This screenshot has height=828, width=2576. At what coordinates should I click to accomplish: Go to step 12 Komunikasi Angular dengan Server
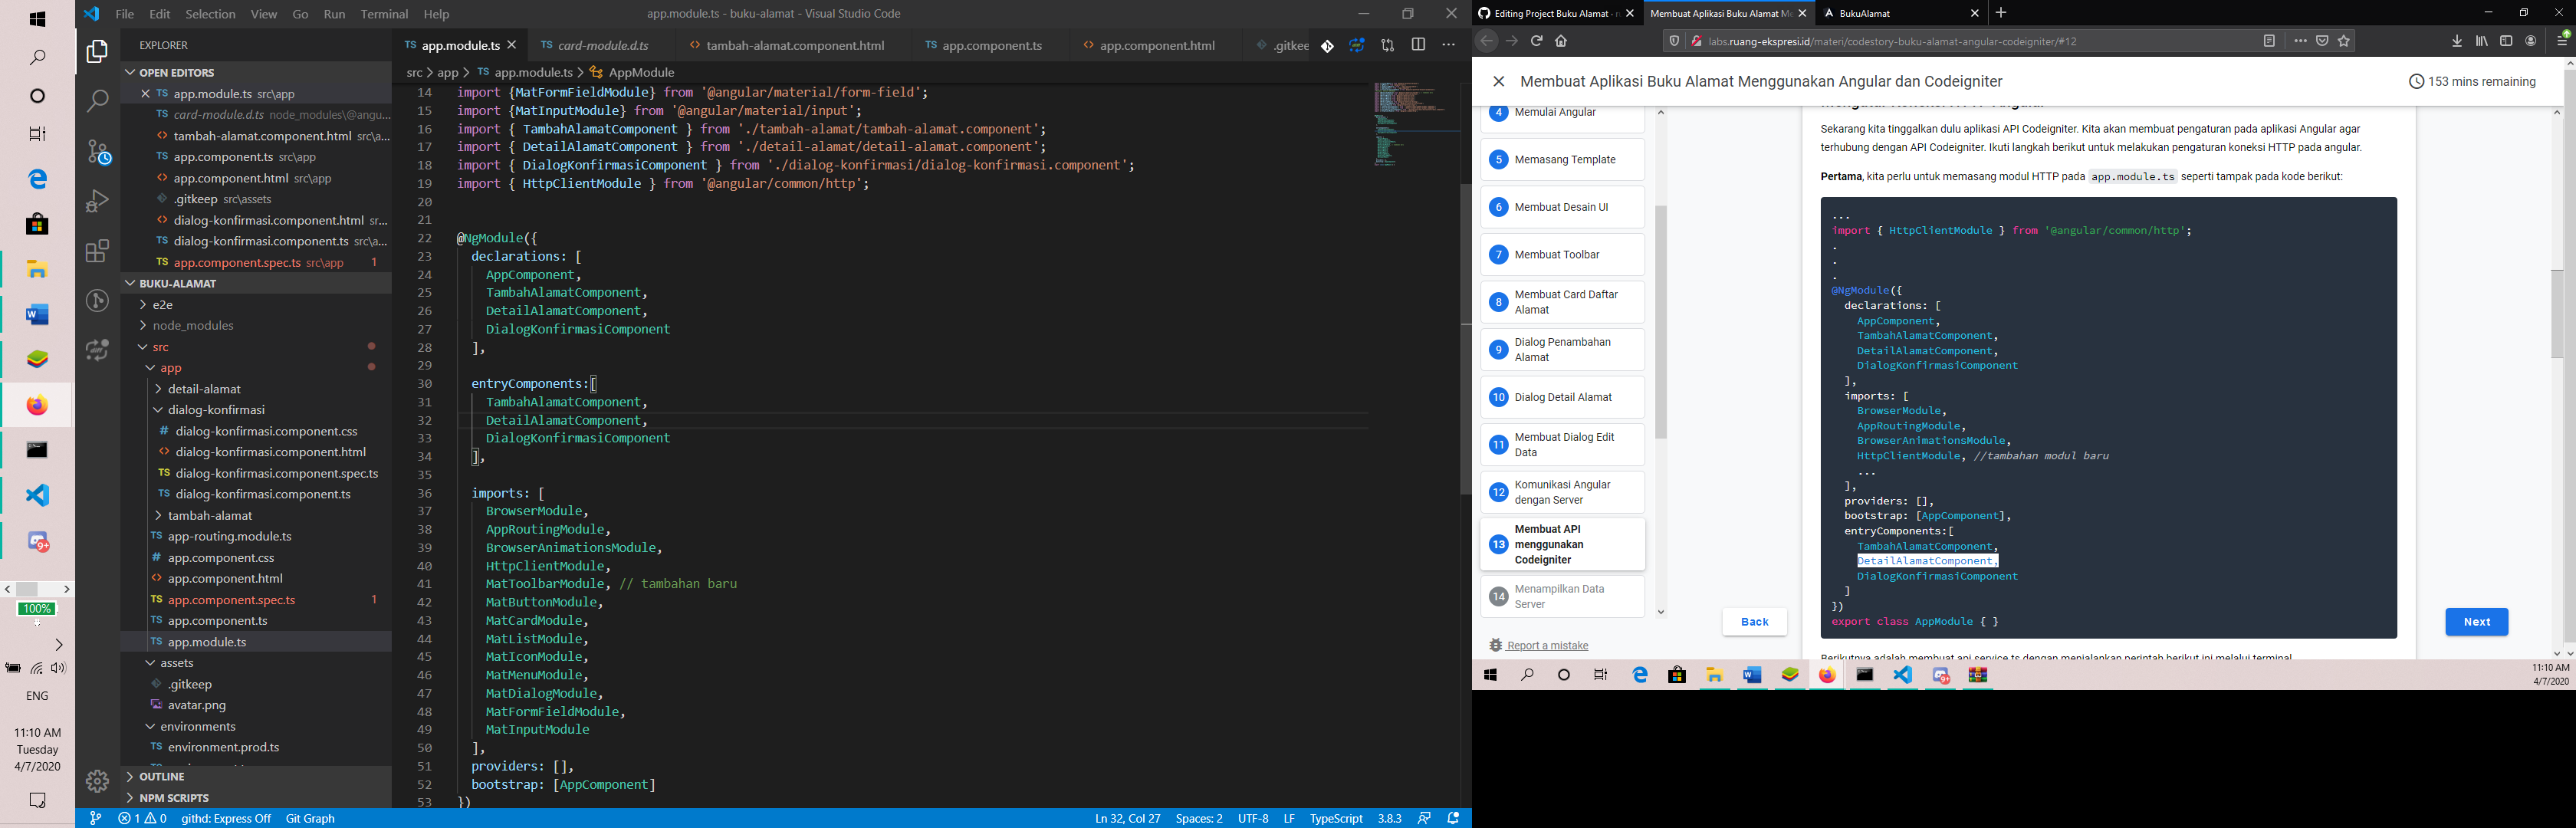click(x=1562, y=492)
